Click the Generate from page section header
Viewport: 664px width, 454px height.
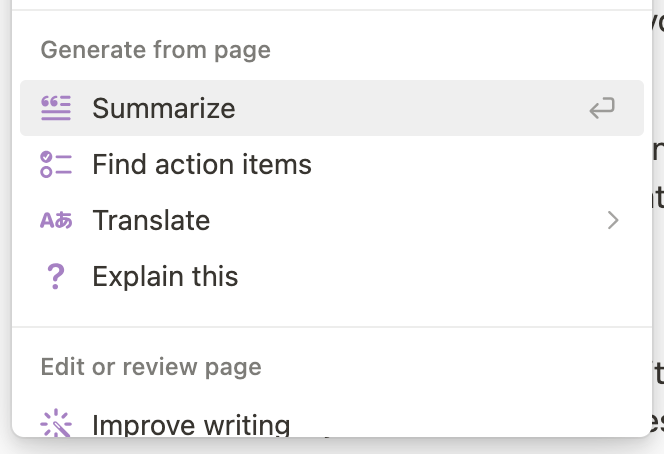[x=155, y=50]
